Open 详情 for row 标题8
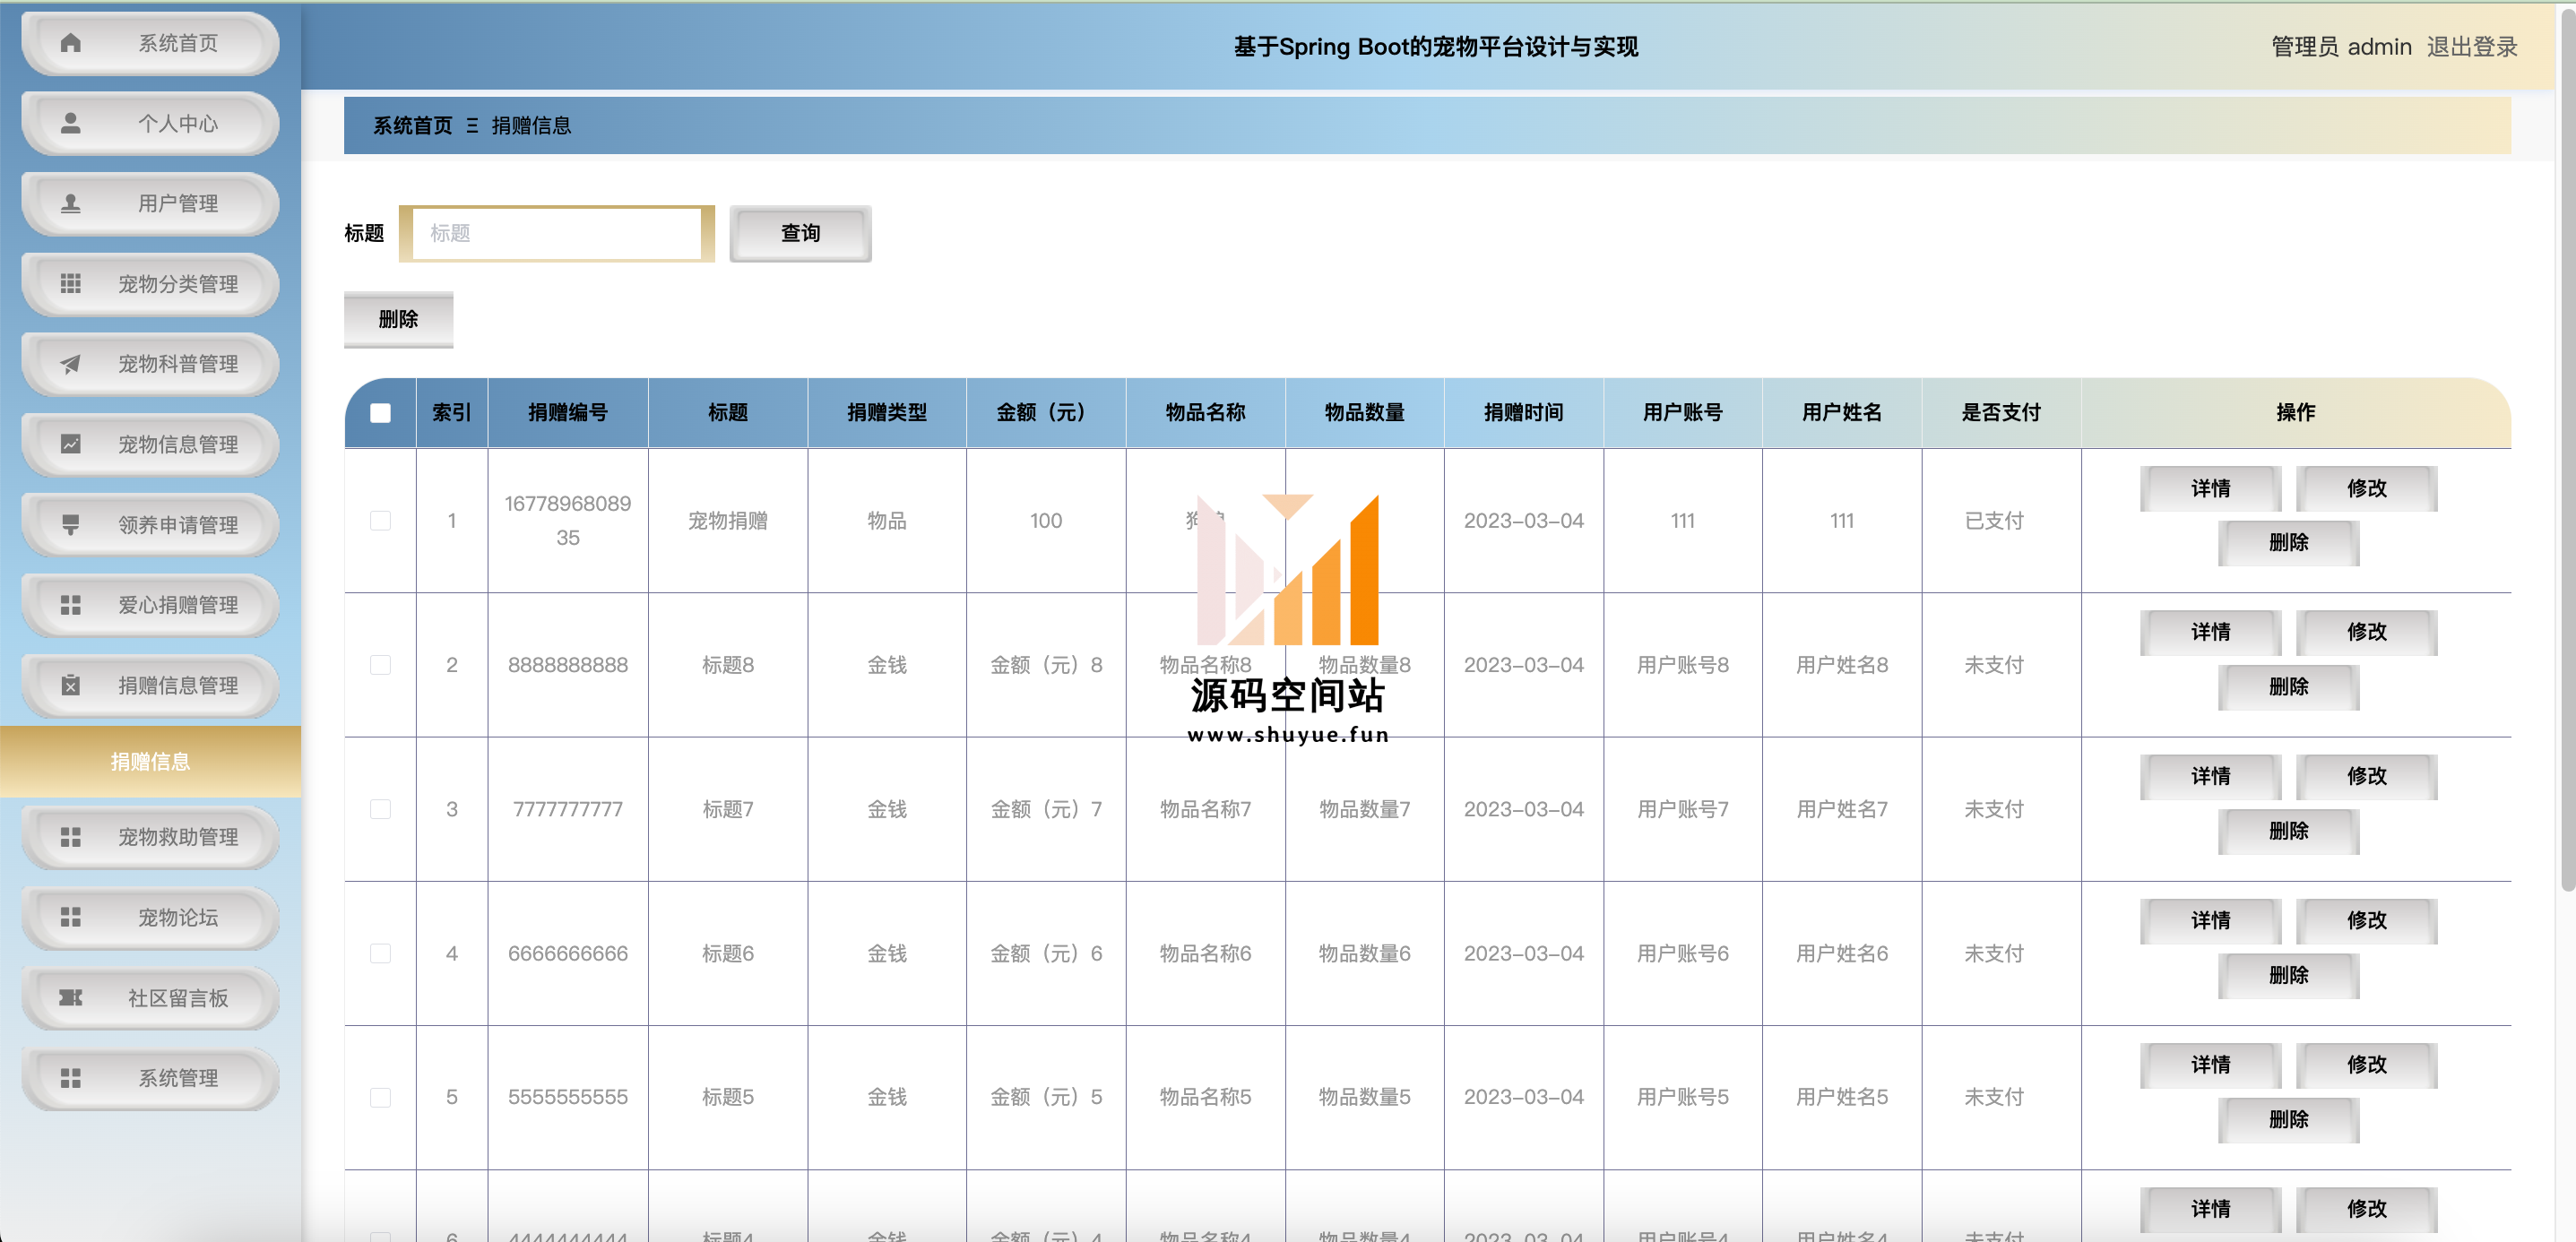Screen dimensions: 2576x1242 (x=2210, y=632)
